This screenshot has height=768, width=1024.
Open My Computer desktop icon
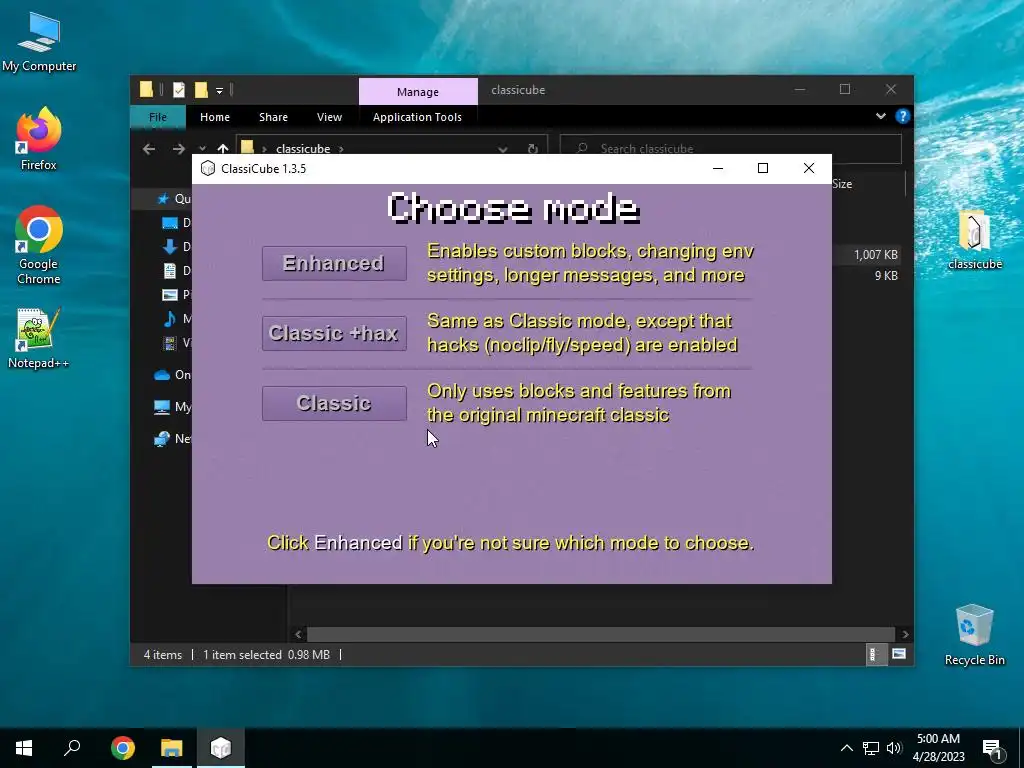(39, 42)
